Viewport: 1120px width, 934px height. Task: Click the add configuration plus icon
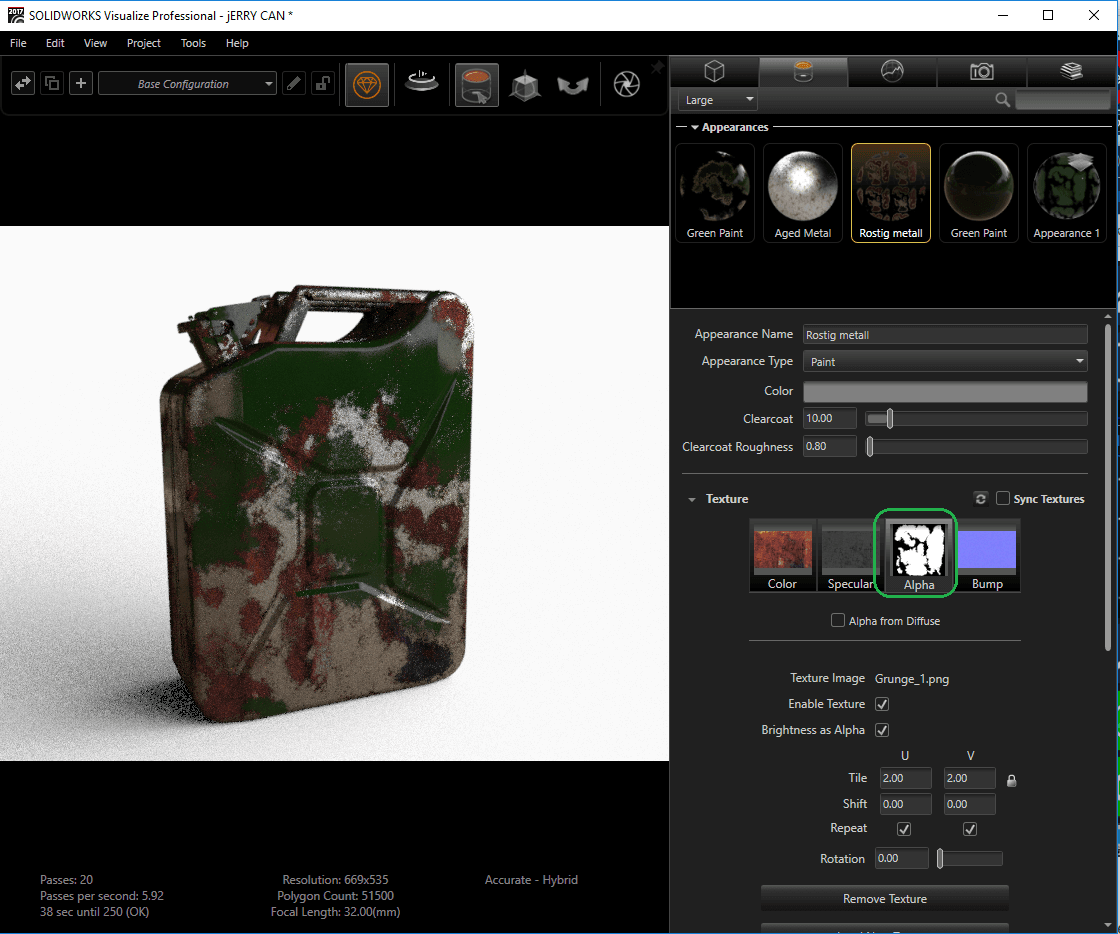pyautogui.click(x=81, y=84)
